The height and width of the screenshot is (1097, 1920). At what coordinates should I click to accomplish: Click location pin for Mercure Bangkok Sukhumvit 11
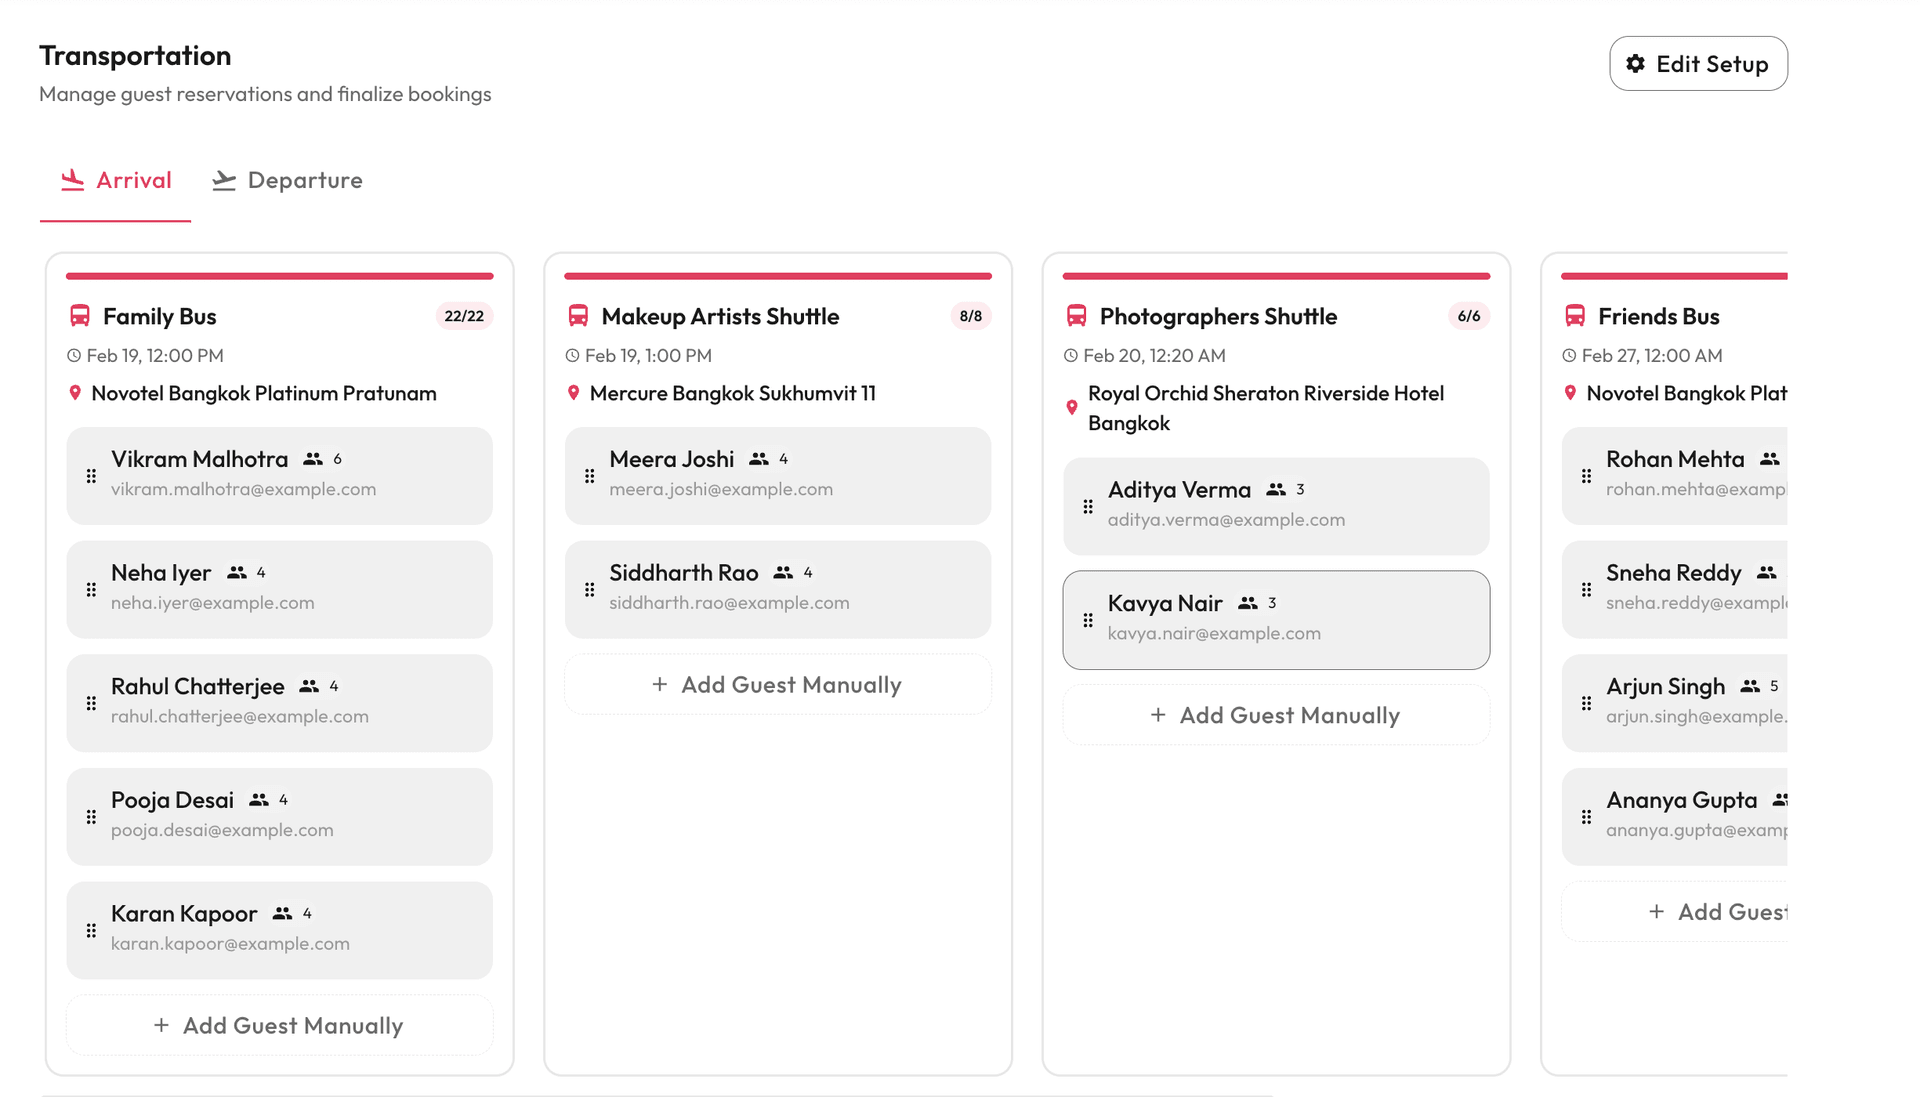click(x=573, y=393)
